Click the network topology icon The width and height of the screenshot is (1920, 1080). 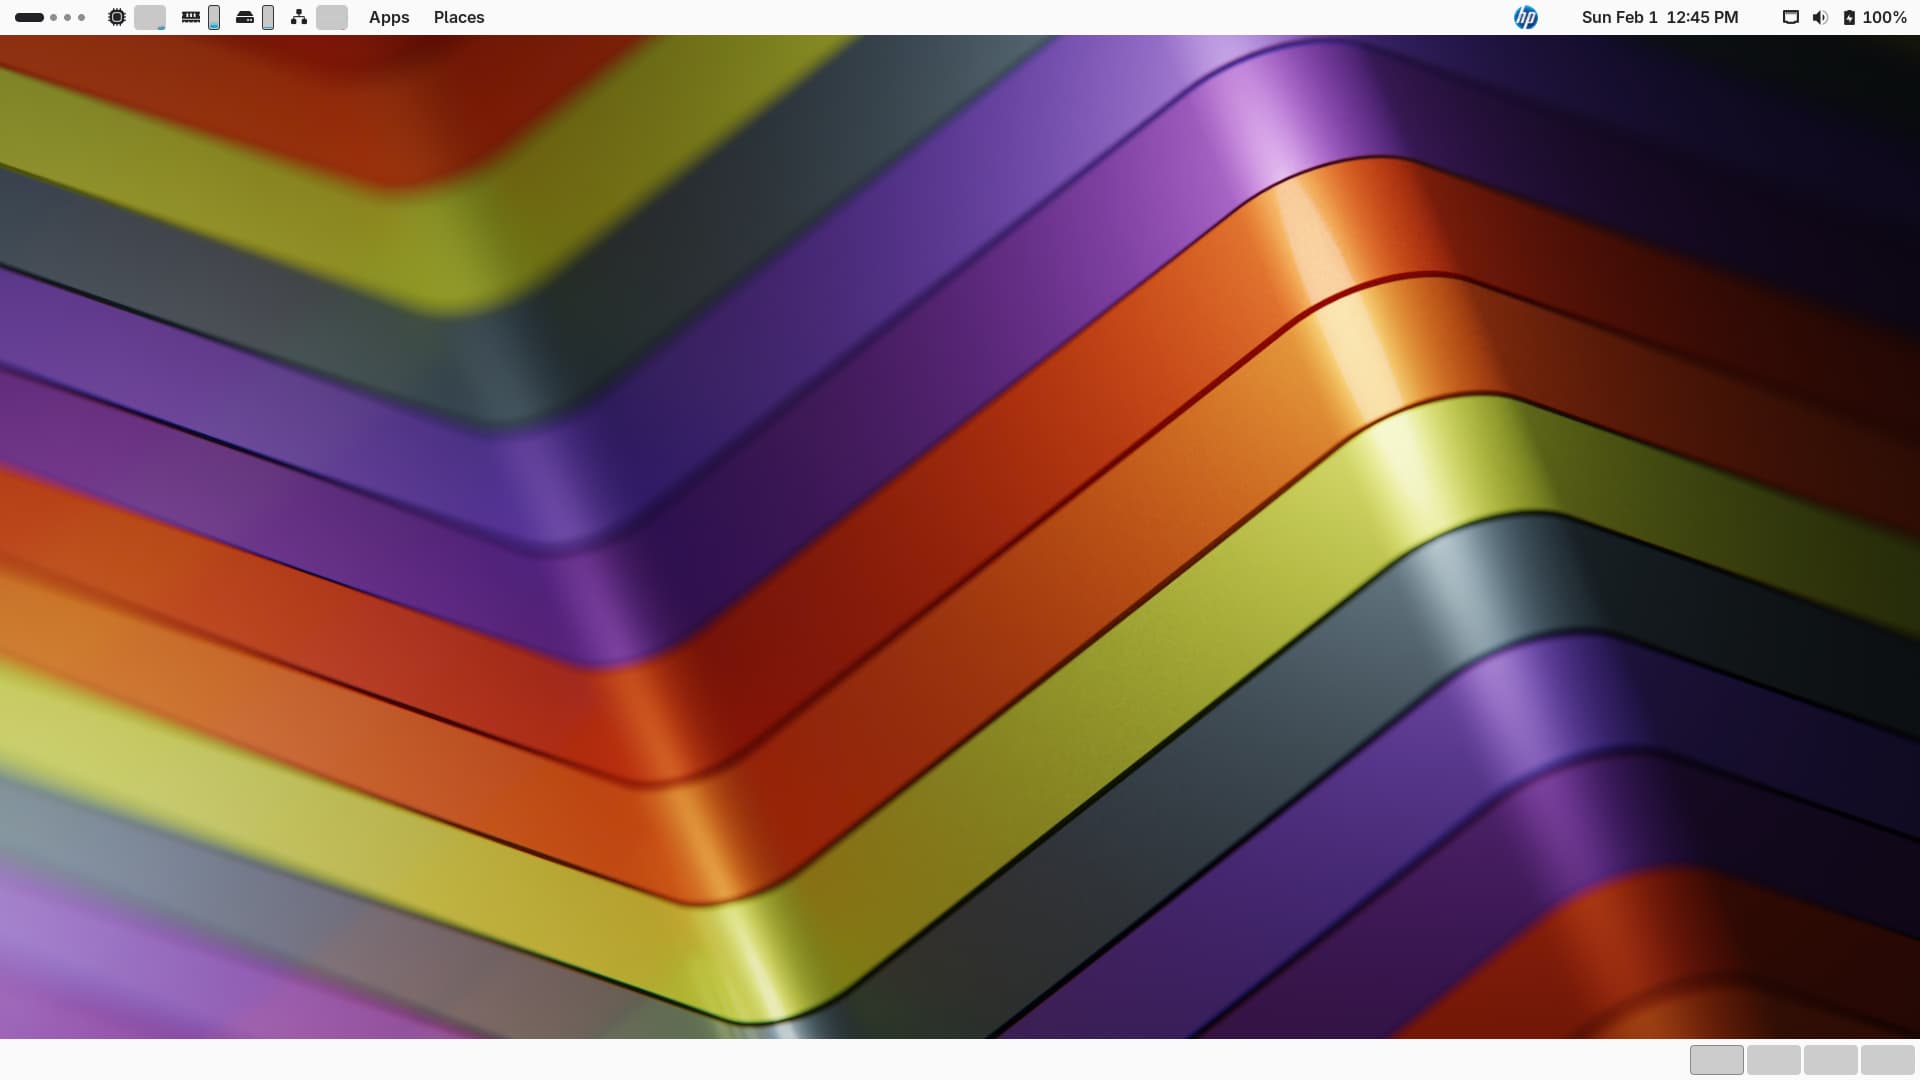click(x=298, y=17)
